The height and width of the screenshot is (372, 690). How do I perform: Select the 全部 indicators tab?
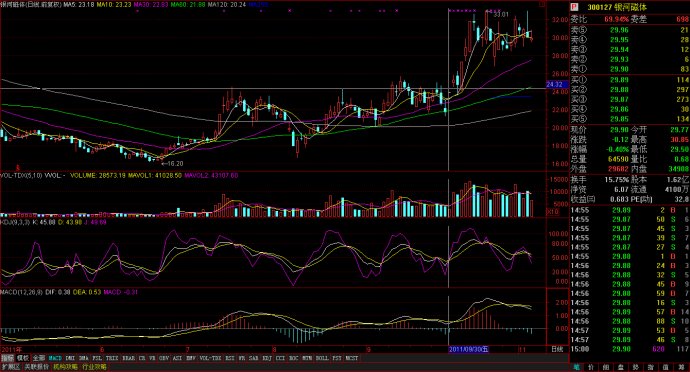pyautogui.click(x=39, y=358)
